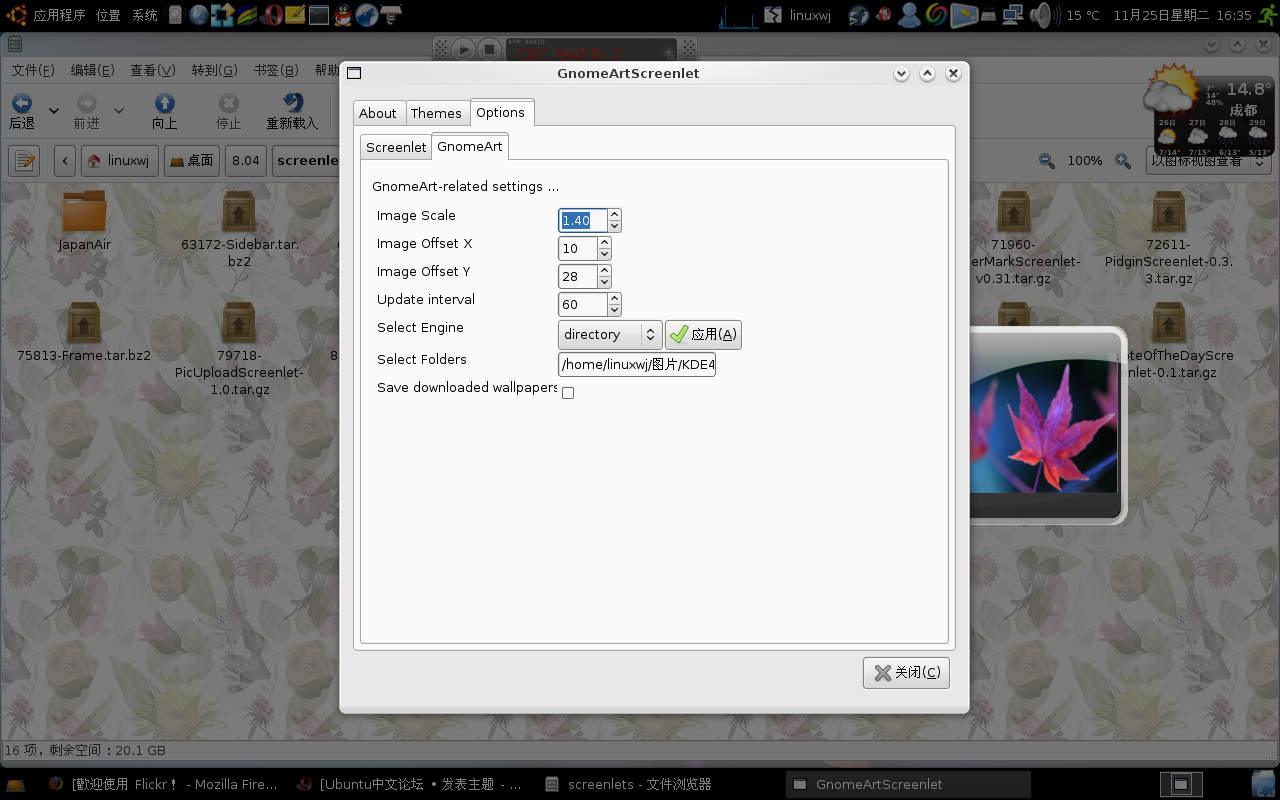Switch to the About tab
The image size is (1280, 800).
[378, 113]
